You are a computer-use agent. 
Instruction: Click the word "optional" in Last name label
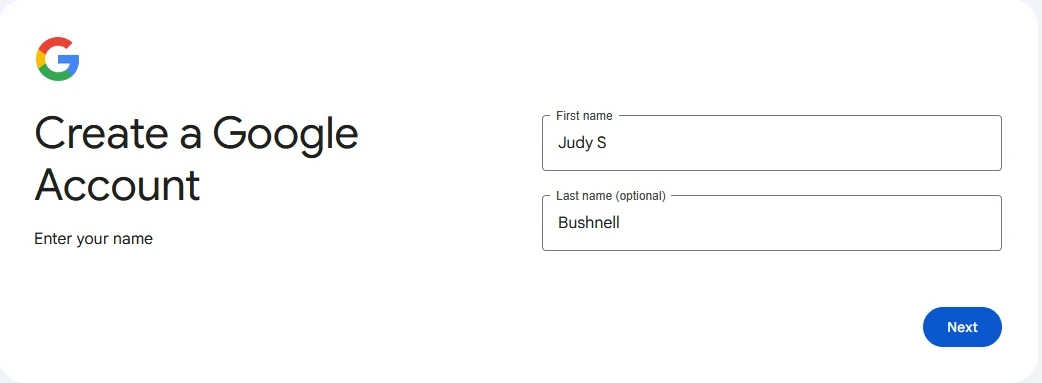click(x=641, y=196)
